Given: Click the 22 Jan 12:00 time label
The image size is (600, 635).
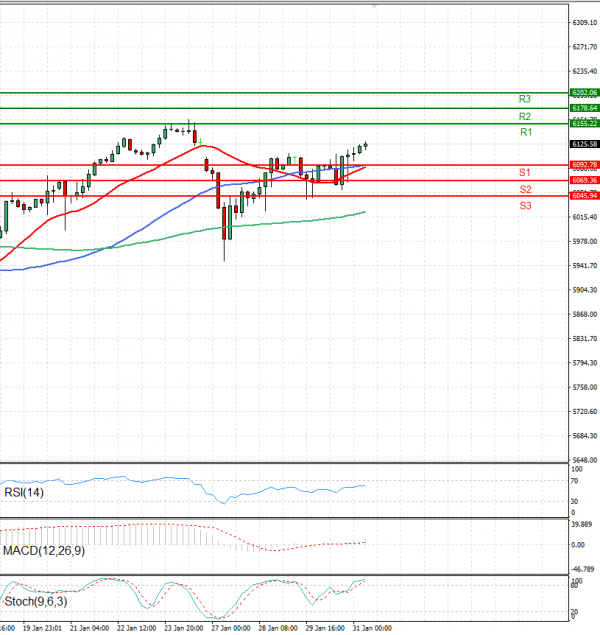Looking at the screenshot, I should [136, 628].
